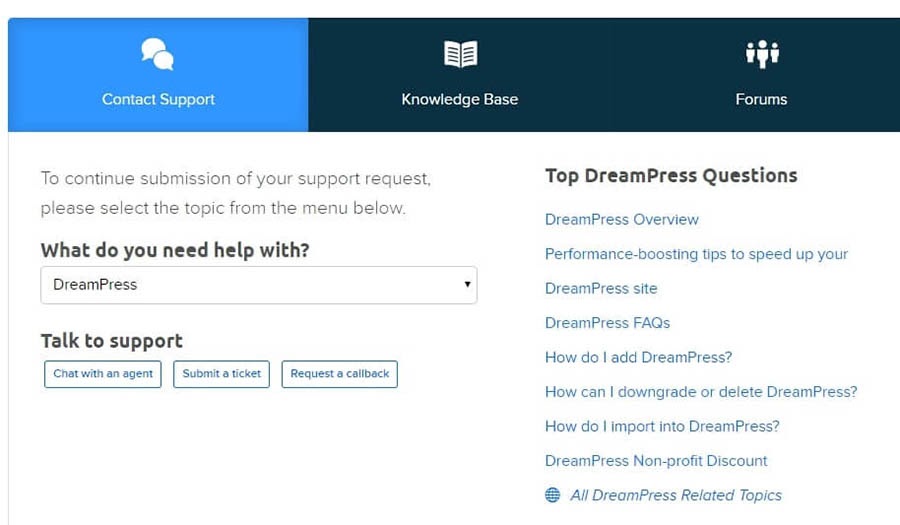Click the people group Forums icon
900x525 pixels.
pos(762,54)
